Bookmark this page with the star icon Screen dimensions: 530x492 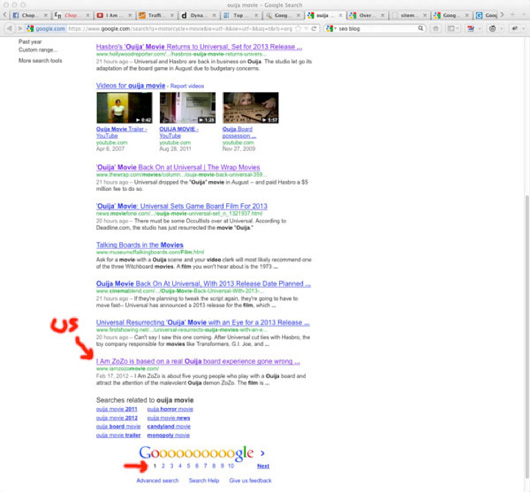(x=298, y=29)
